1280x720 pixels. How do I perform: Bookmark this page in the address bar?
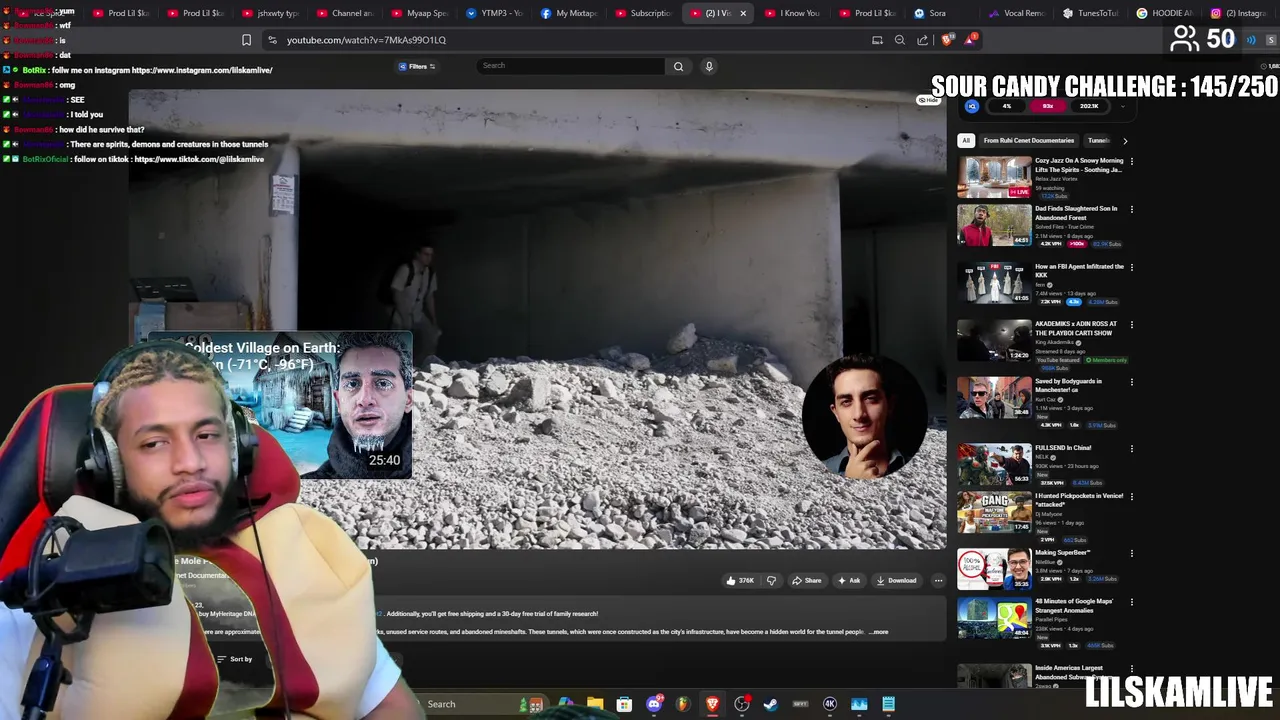[246, 40]
